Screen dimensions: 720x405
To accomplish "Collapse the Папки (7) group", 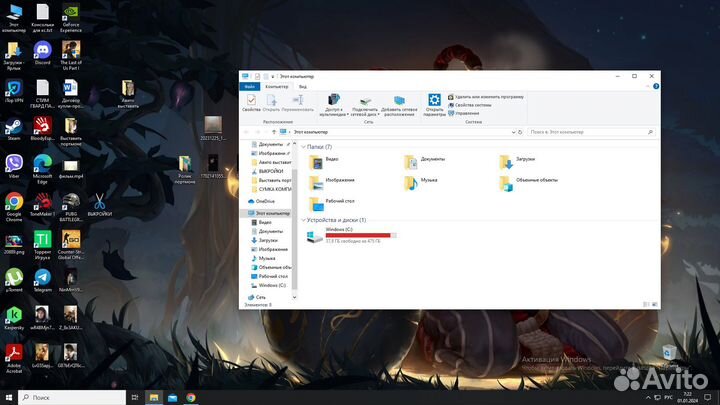I will click(304, 147).
